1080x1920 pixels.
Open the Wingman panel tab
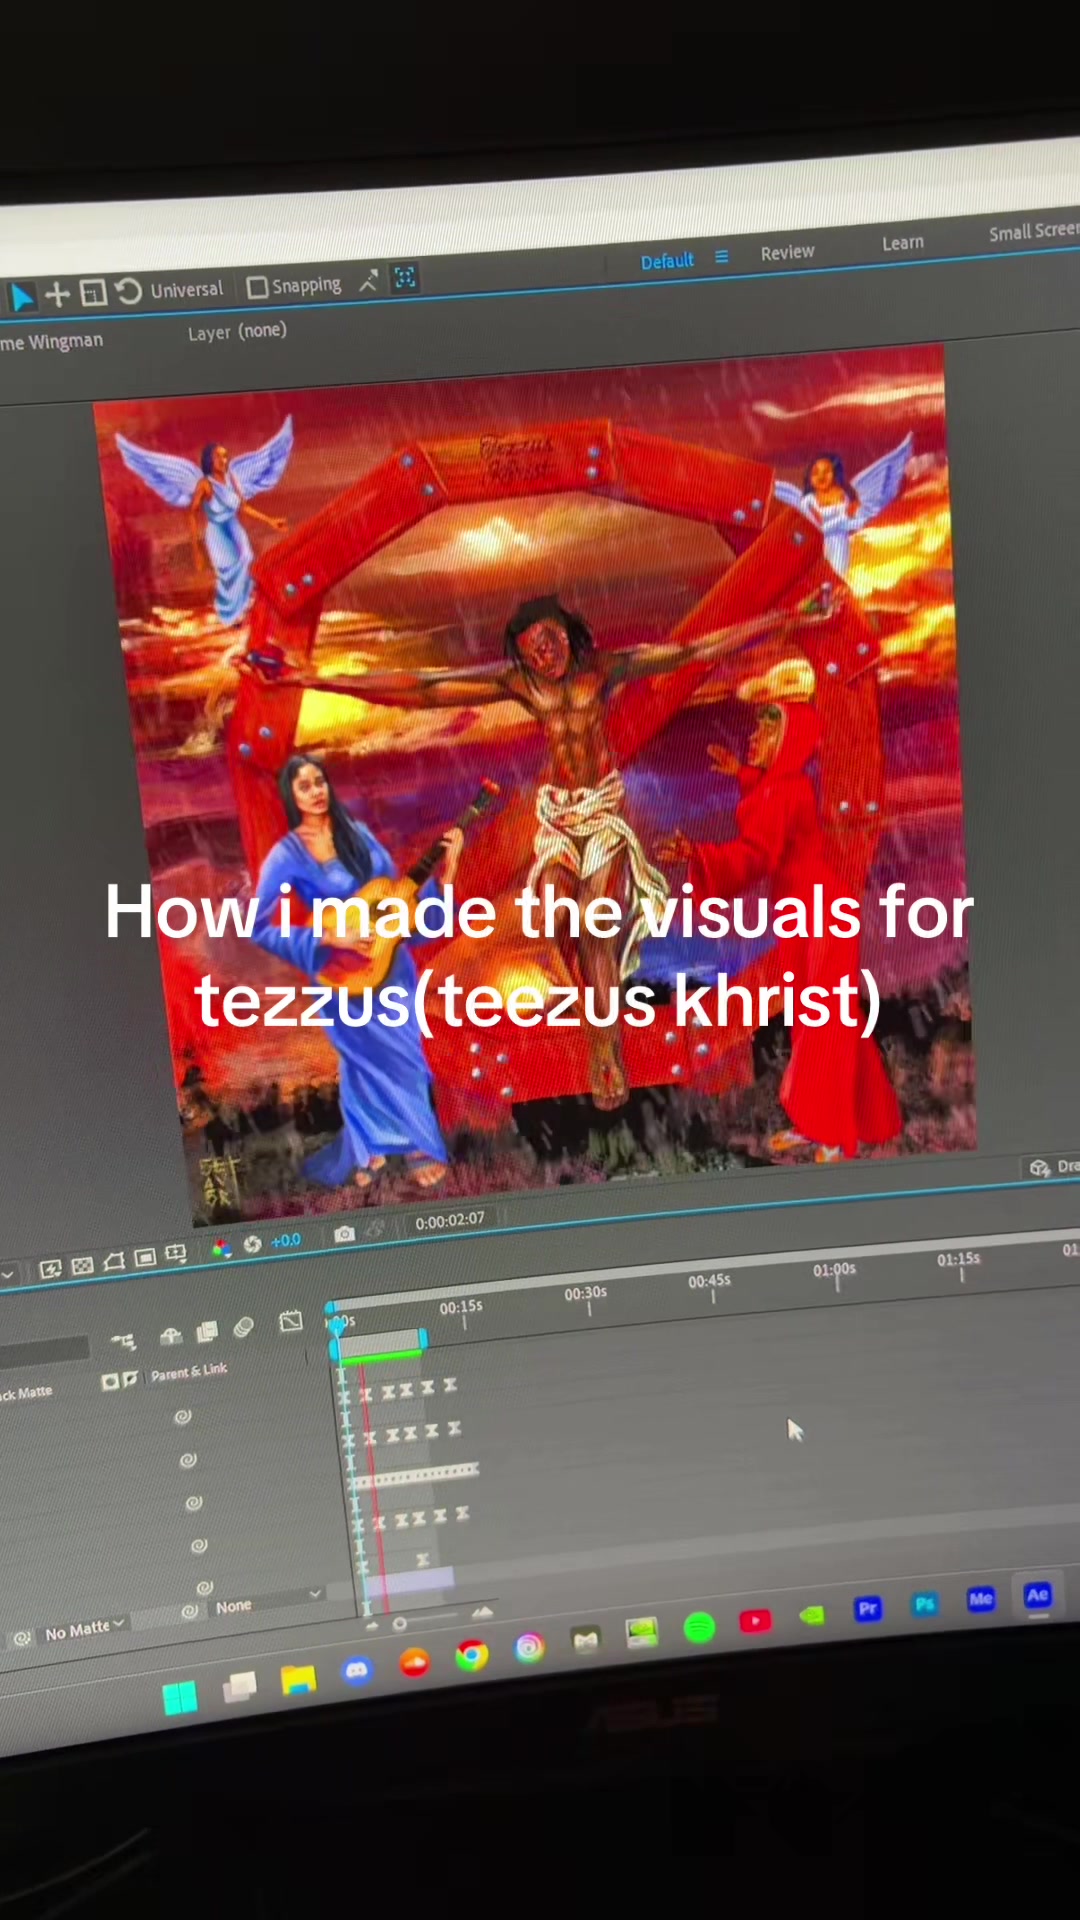point(52,342)
